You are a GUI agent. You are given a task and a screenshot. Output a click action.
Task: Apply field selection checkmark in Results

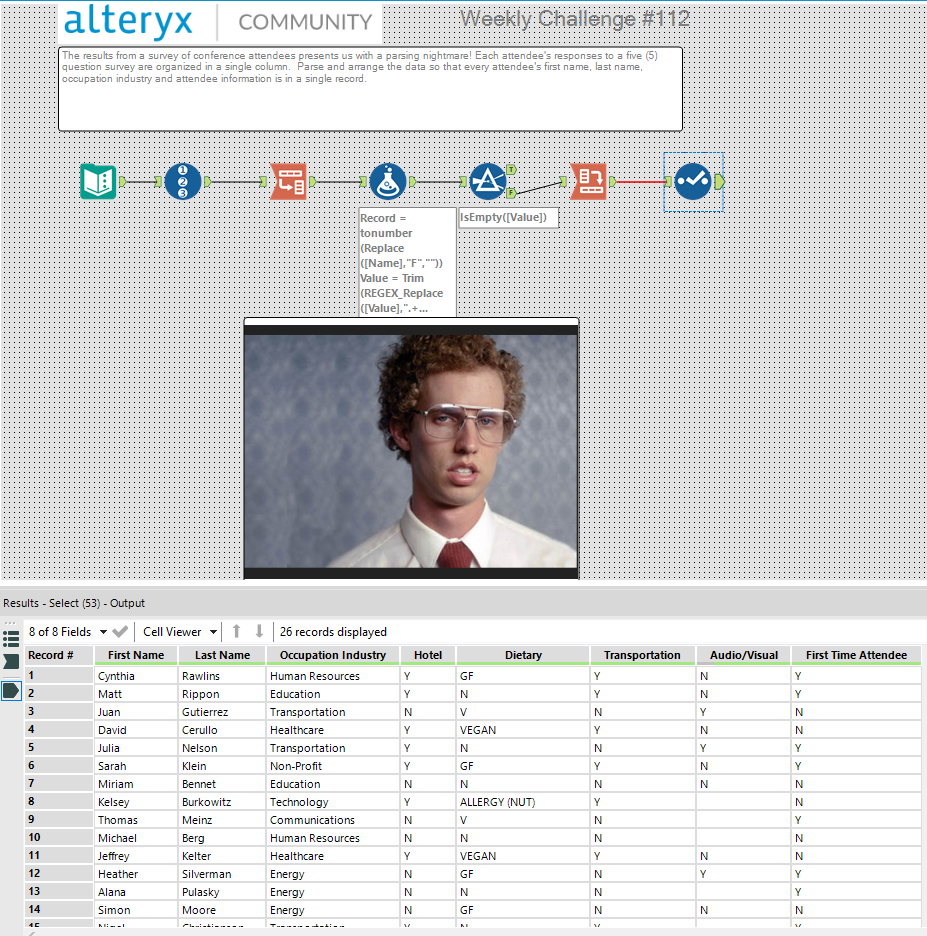pos(120,631)
